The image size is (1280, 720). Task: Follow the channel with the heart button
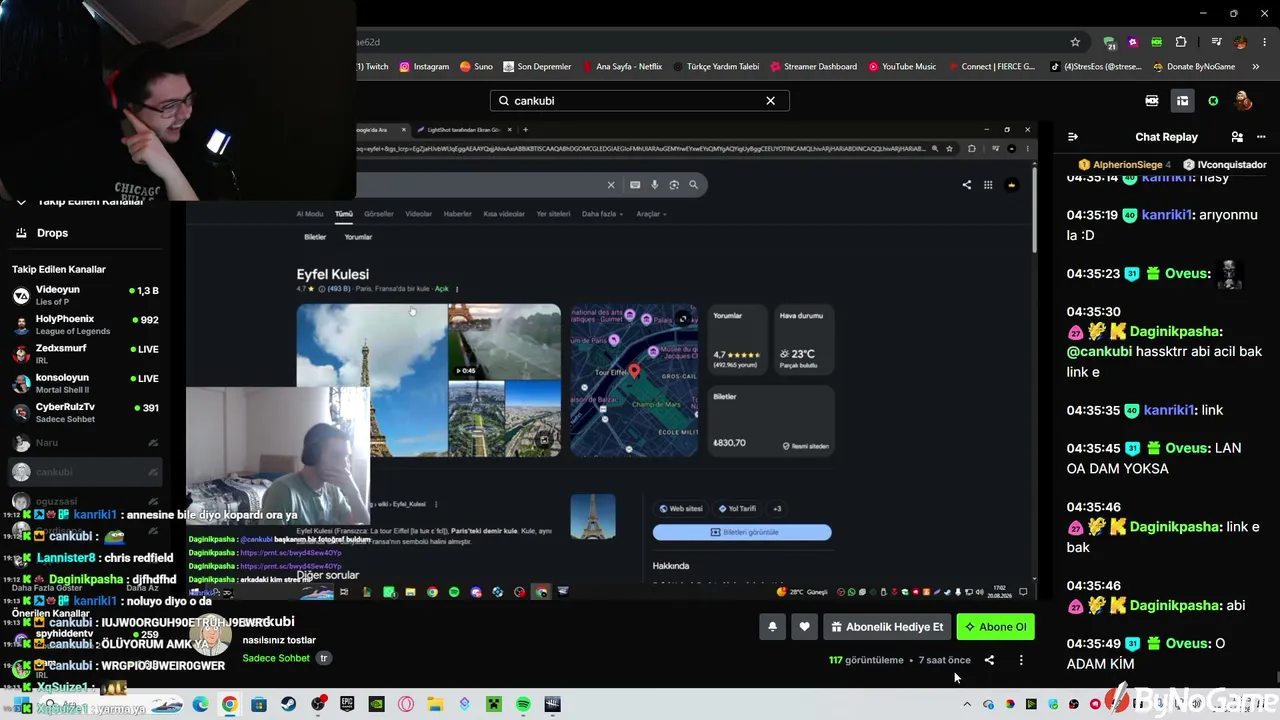[804, 627]
